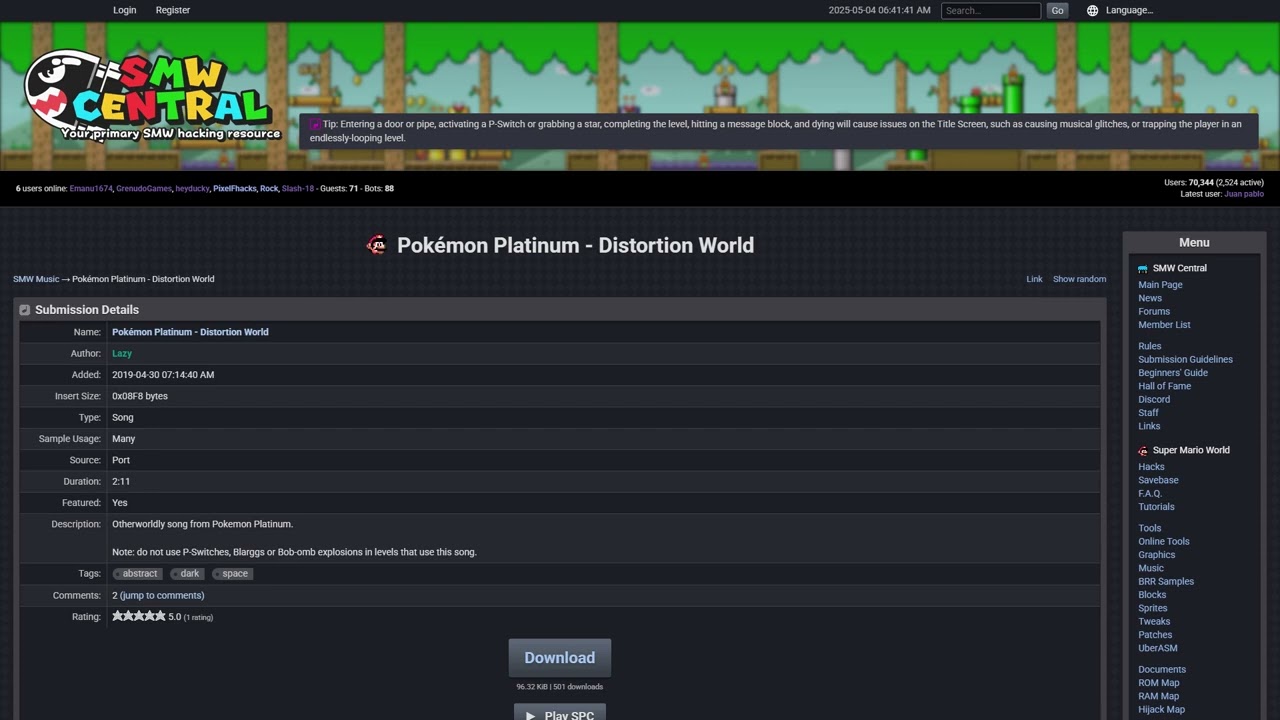Open Forums in the menu
Screen dimensions: 1280x720
coord(1154,311)
